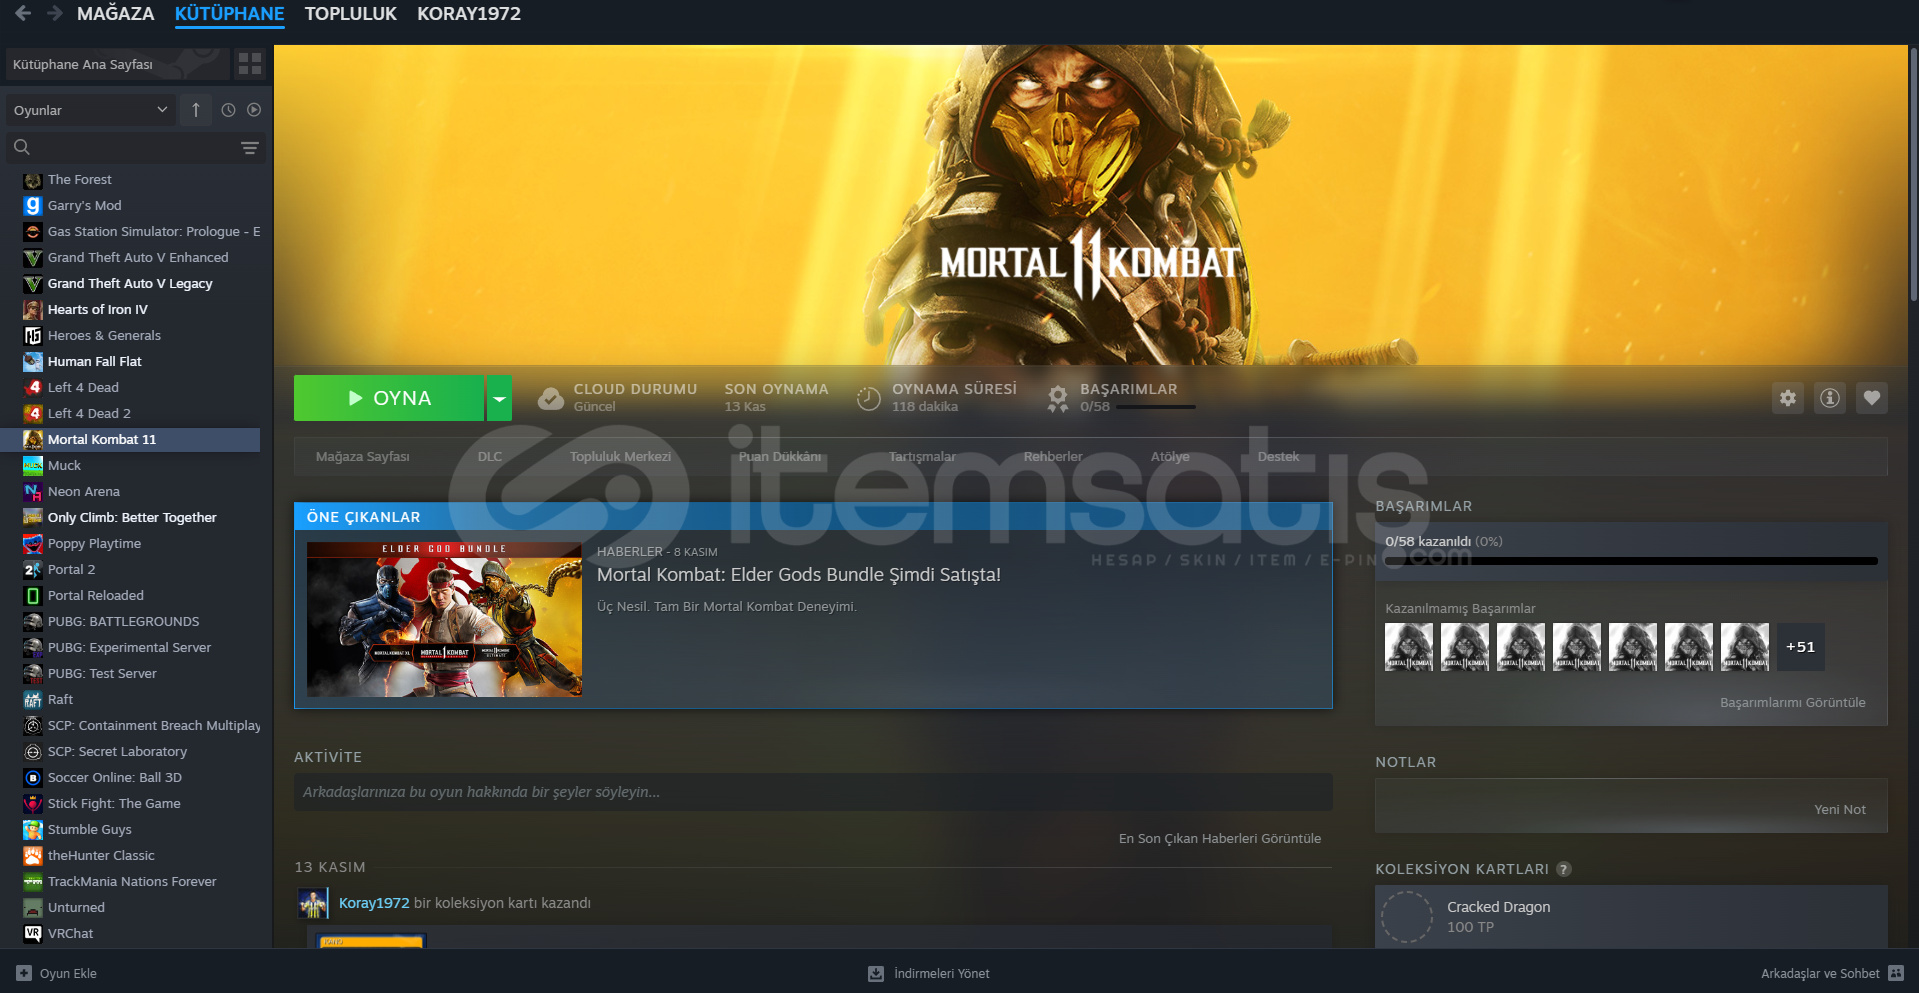Click the Yeni Not button
Screen dimensions: 1919x993
[1840, 810]
